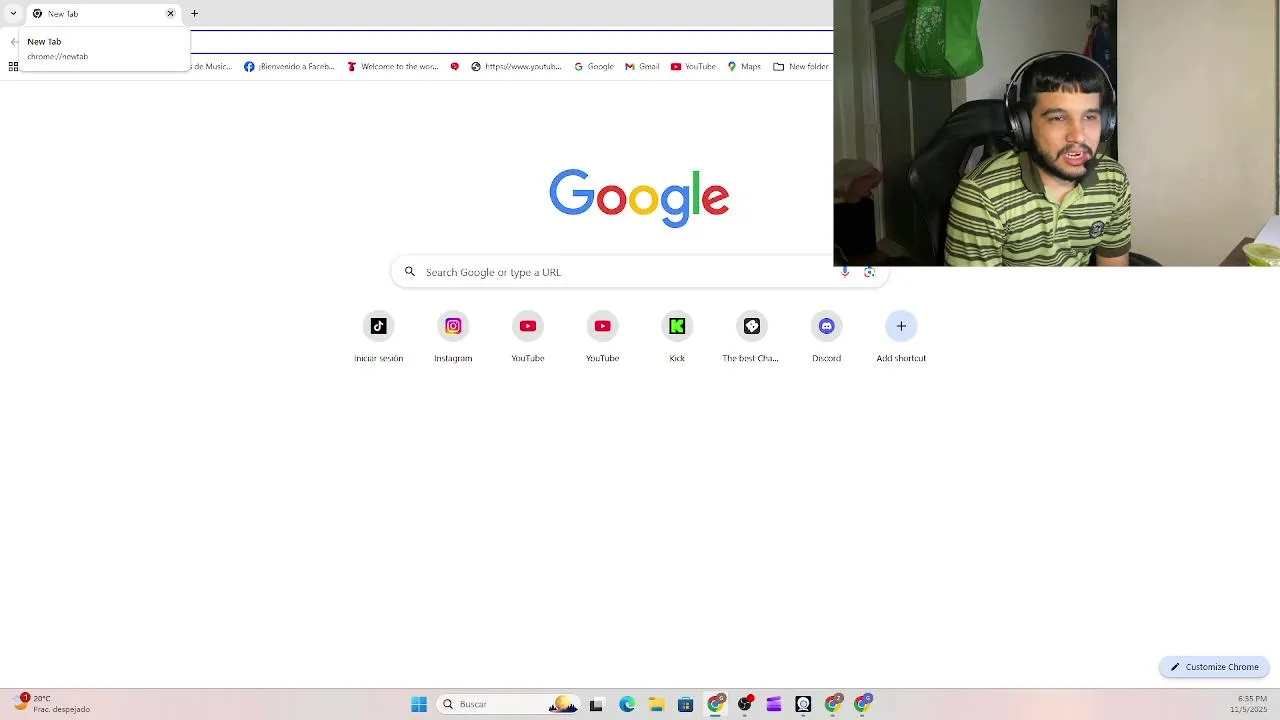Open the Google bookmark
The image size is (1280, 720).
tap(594, 67)
